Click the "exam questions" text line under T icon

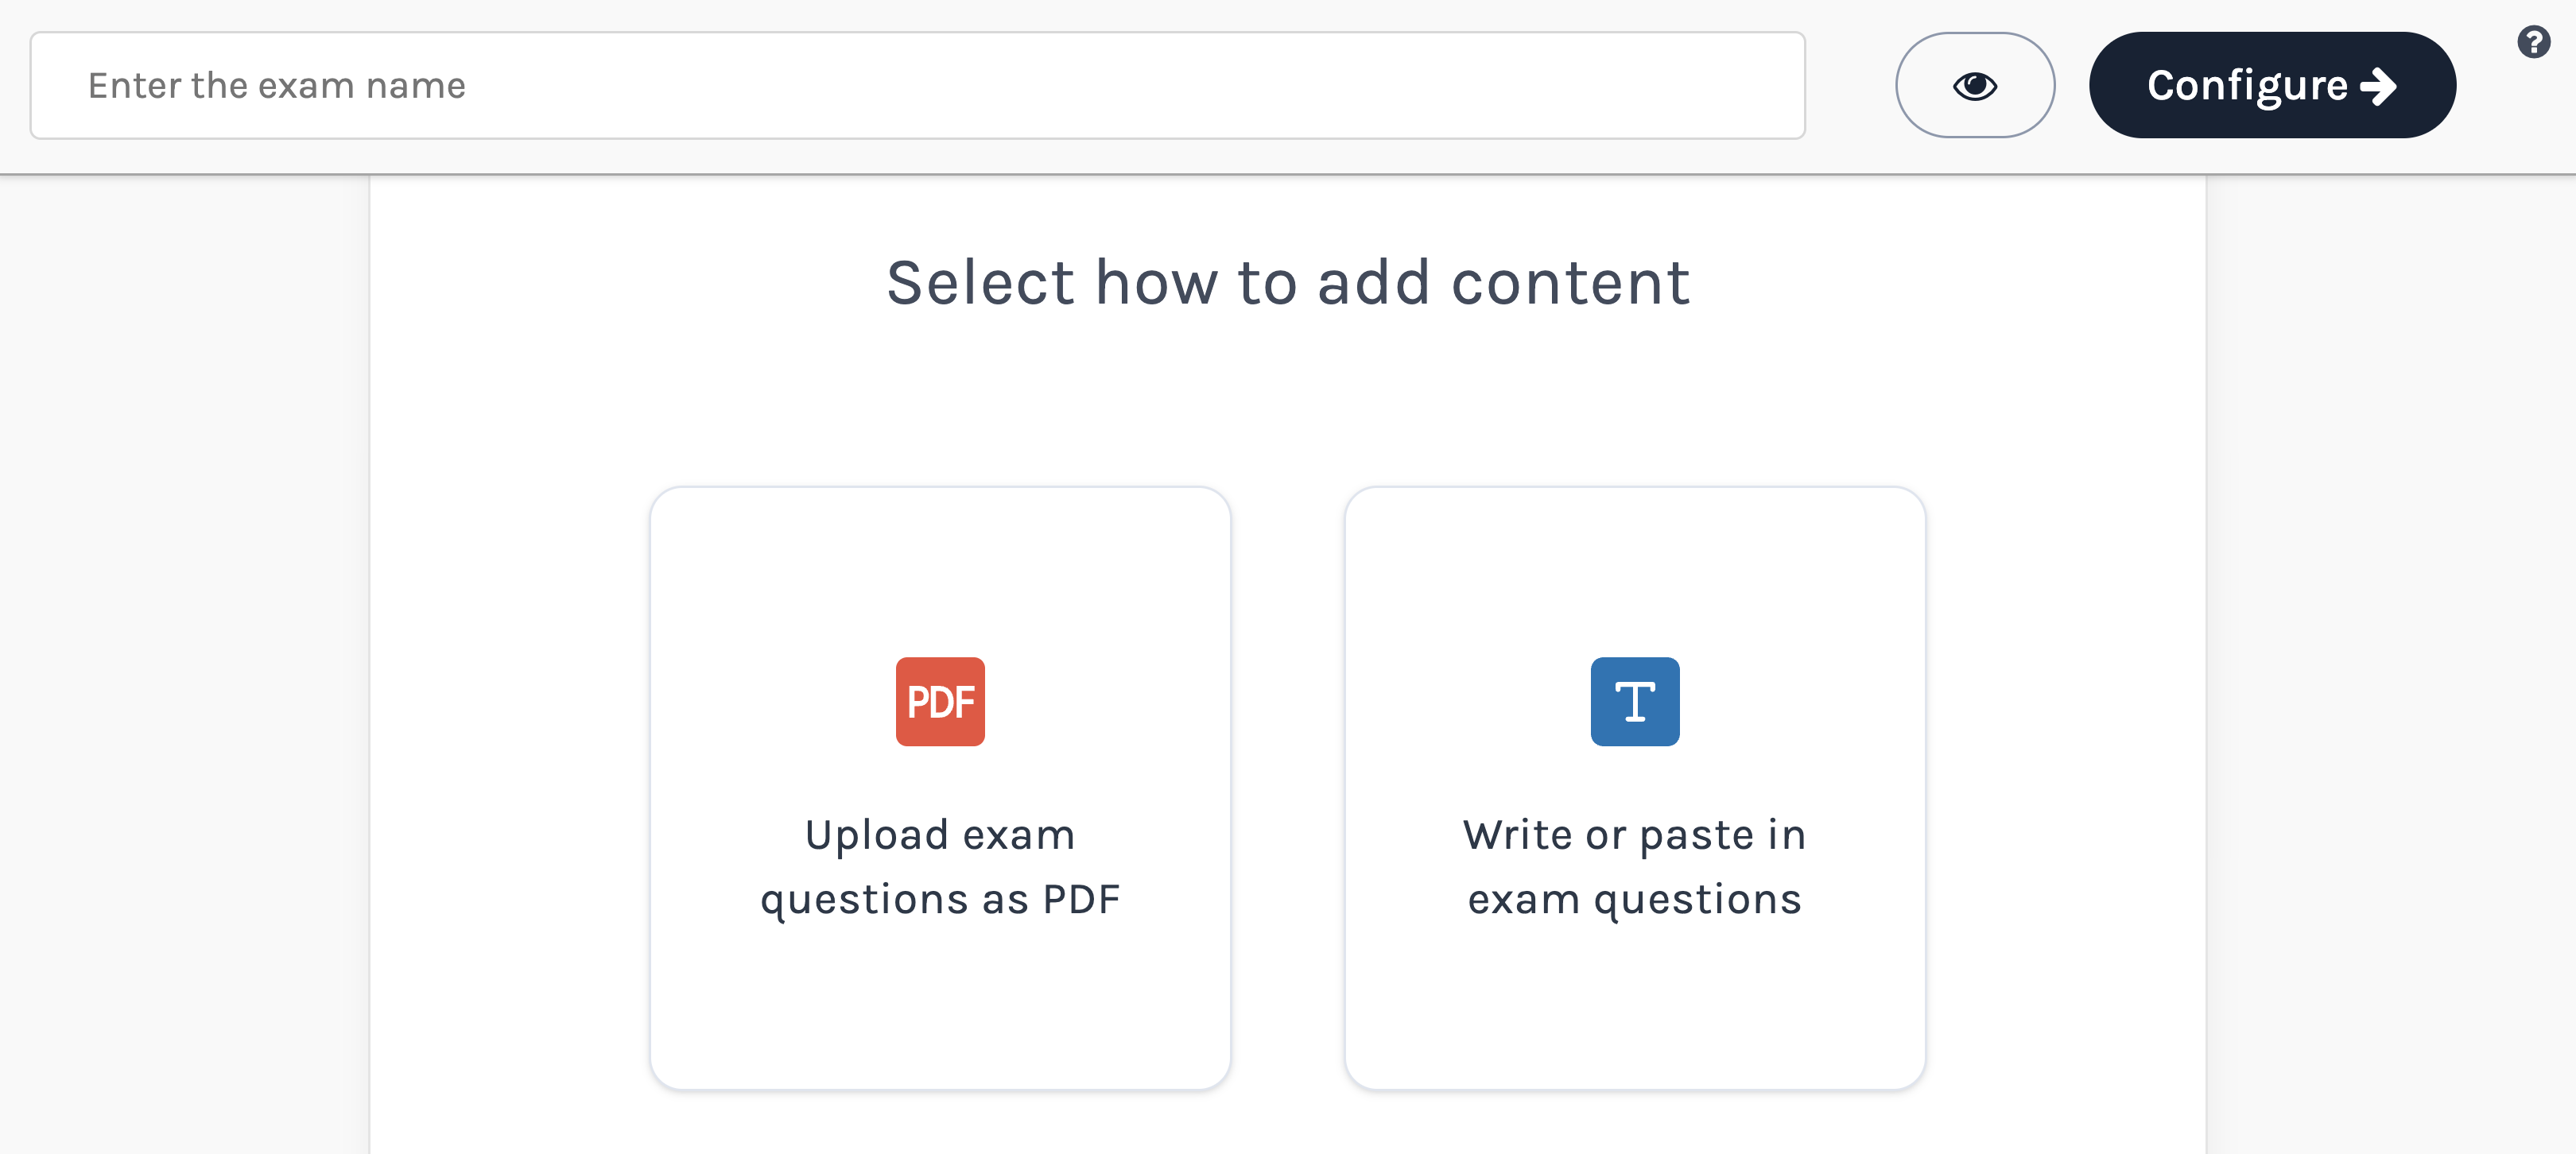1634,899
